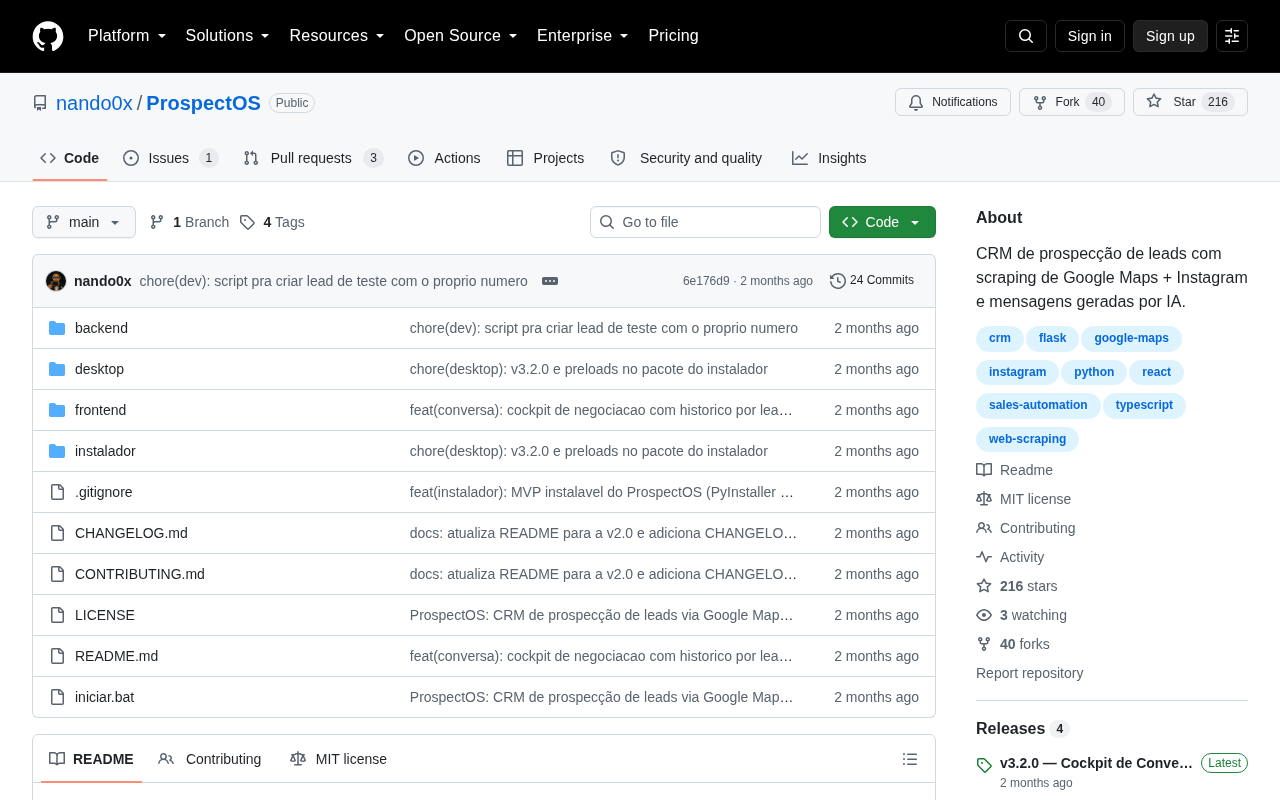Click the tag icon beside v3.2.0 release
1280x800 pixels.
[984, 765]
